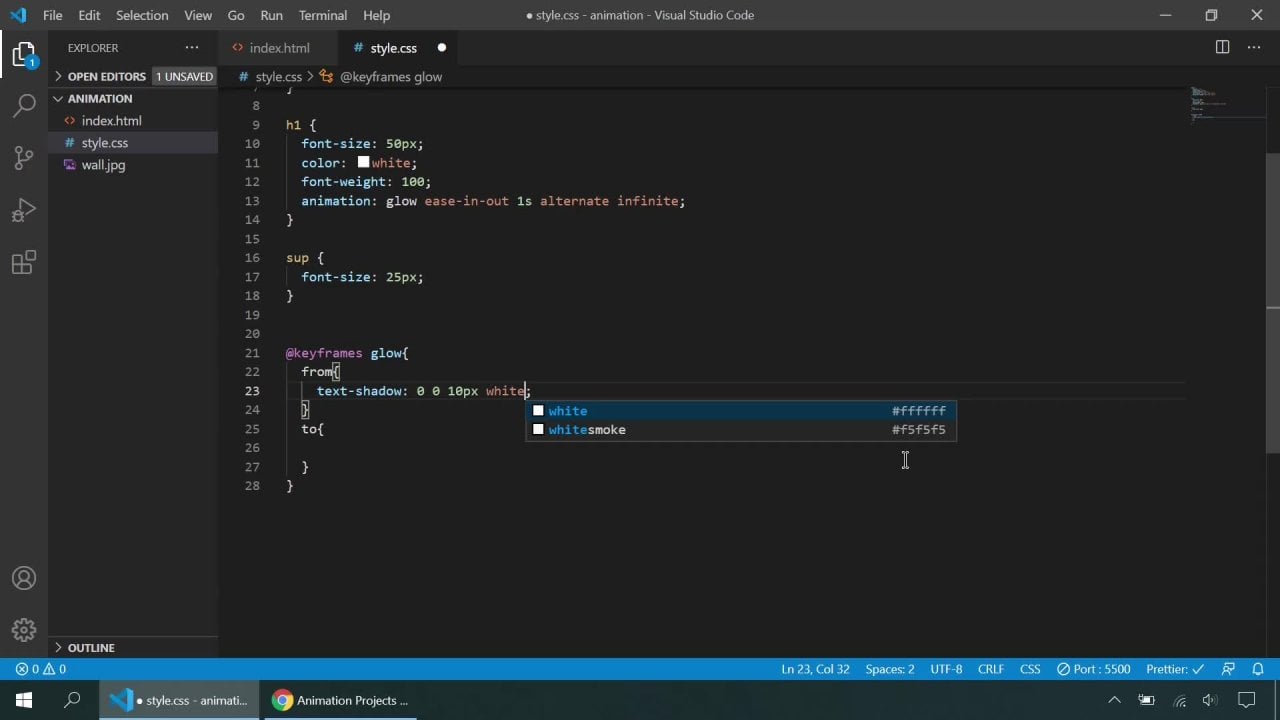Click the white color swatch on line 11
1280x720 pixels.
(x=363, y=163)
